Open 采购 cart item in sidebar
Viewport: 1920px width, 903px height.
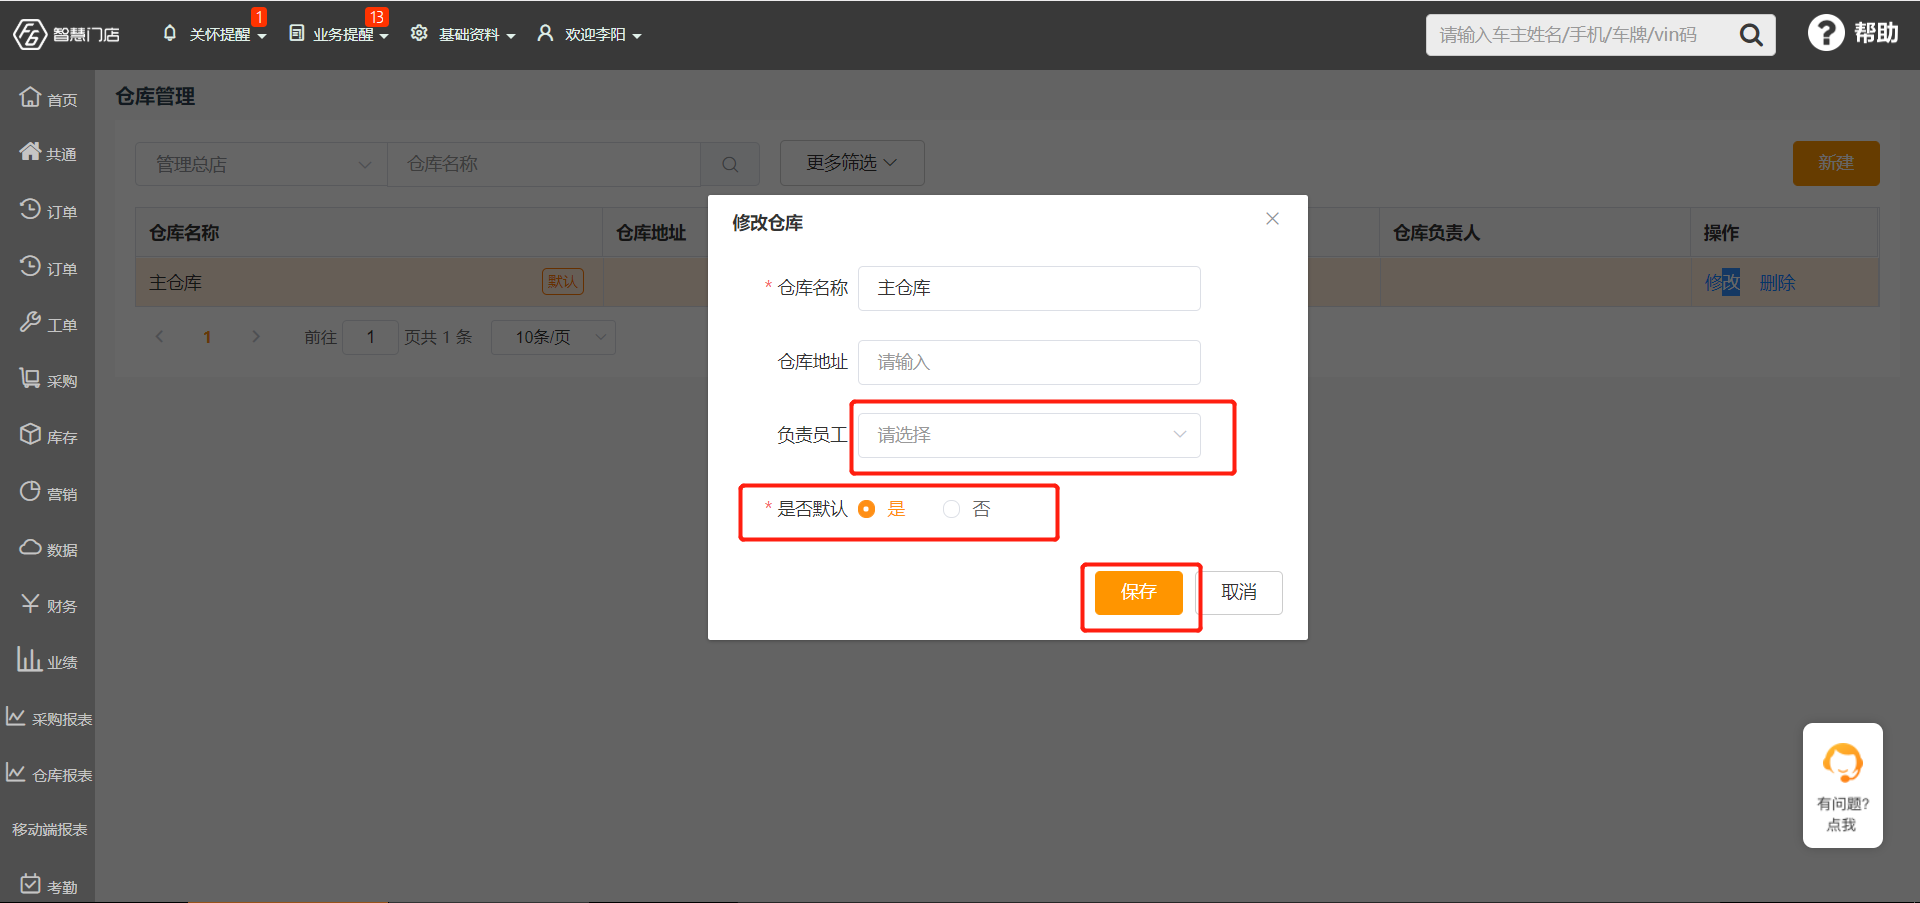tap(48, 380)
